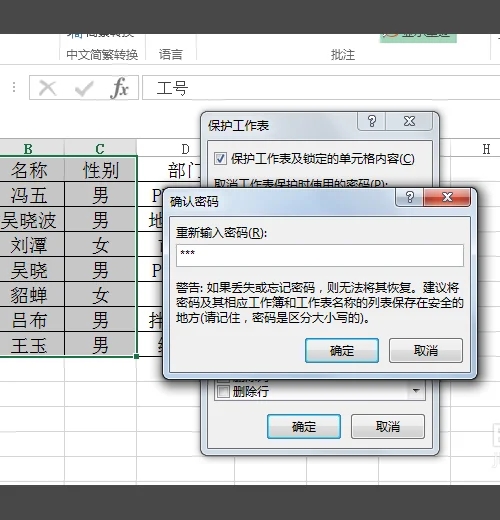The height and width of the screenshot is (520, 500).
Task: Click the 批注 ribbon group label
Action: click(x=343, y=54)
